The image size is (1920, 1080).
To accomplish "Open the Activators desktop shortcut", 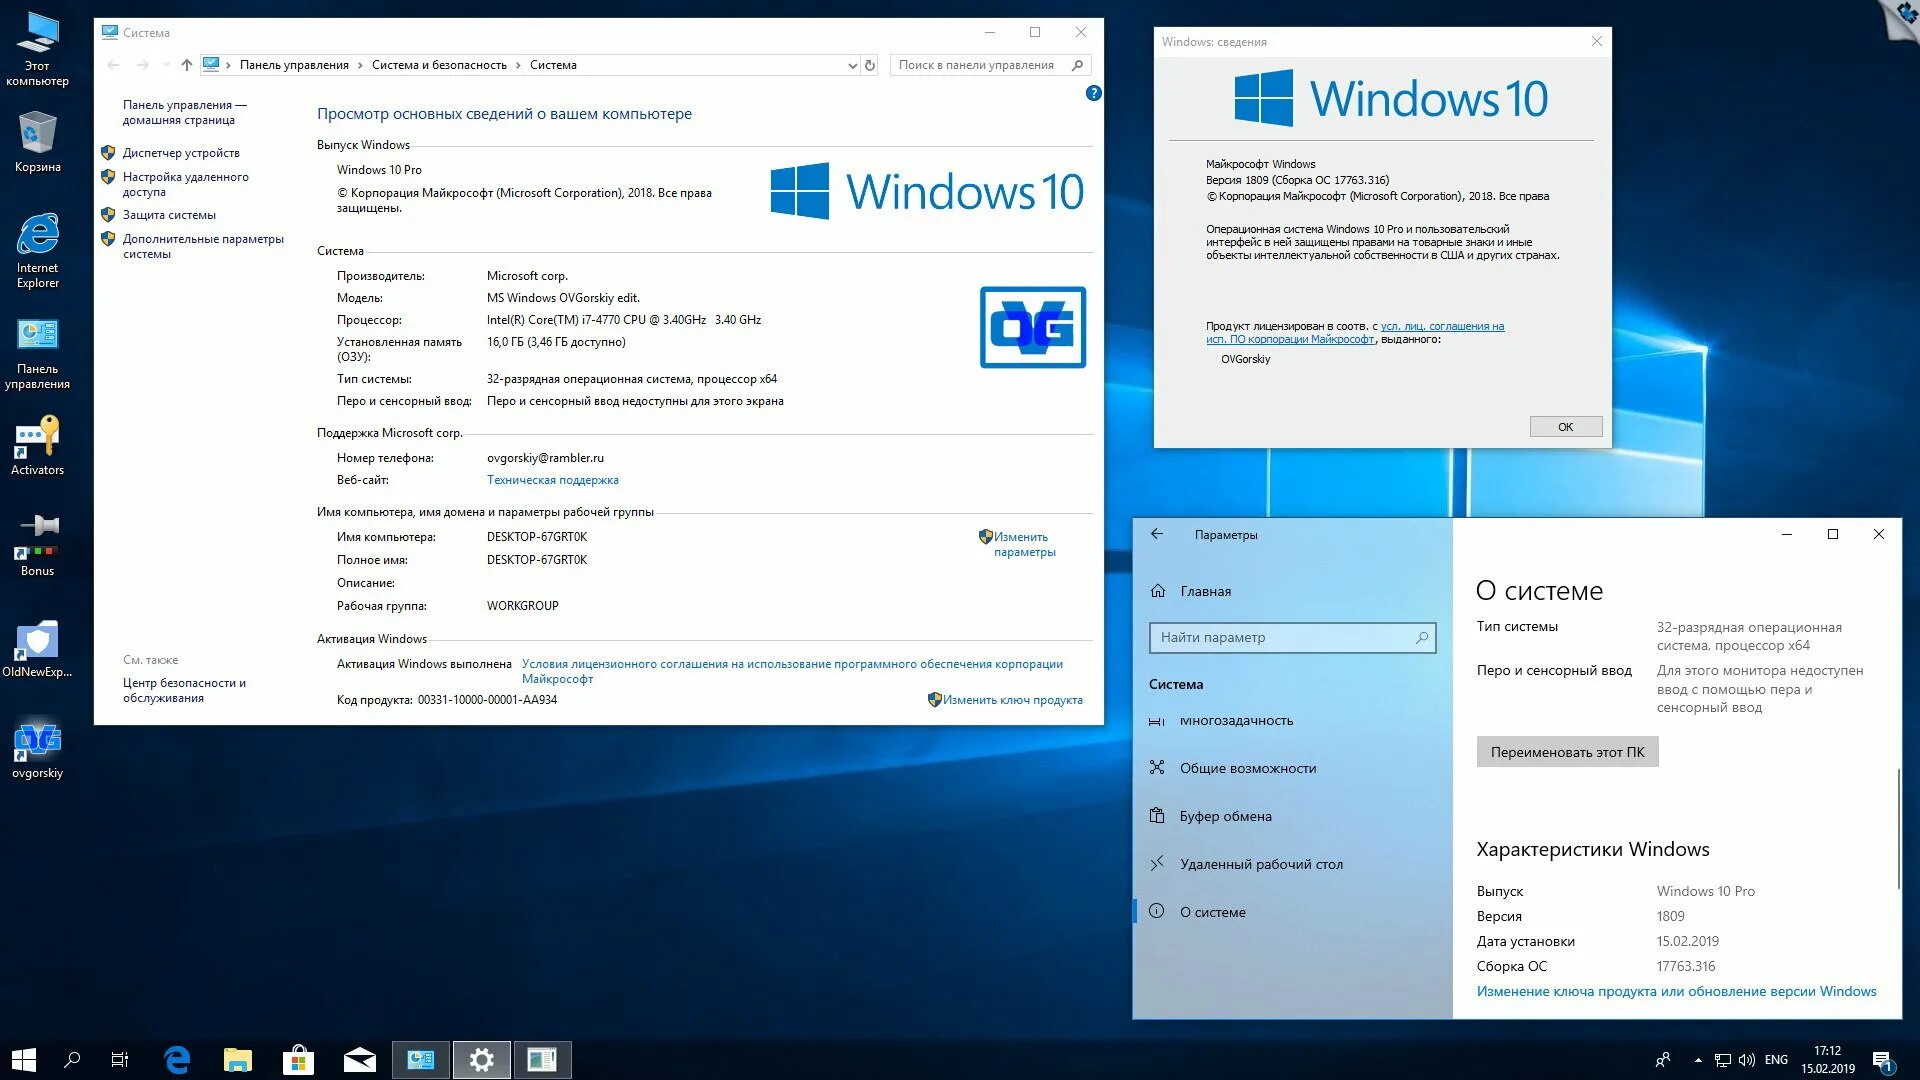I will pos(37,446).
